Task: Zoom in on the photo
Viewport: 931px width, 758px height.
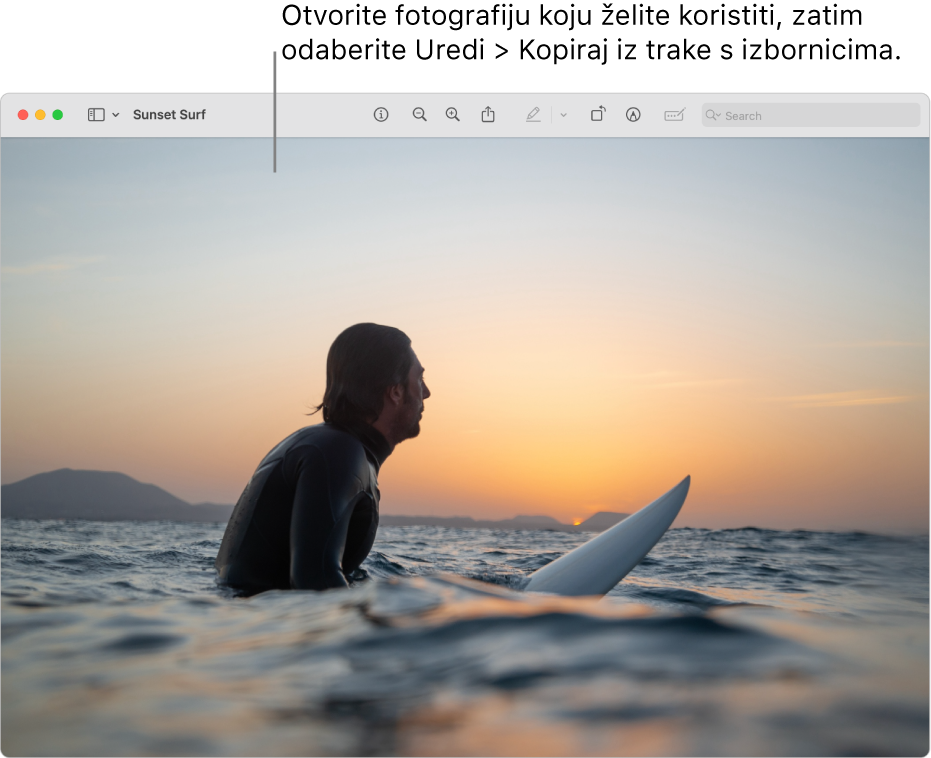Action: (452, 115)
